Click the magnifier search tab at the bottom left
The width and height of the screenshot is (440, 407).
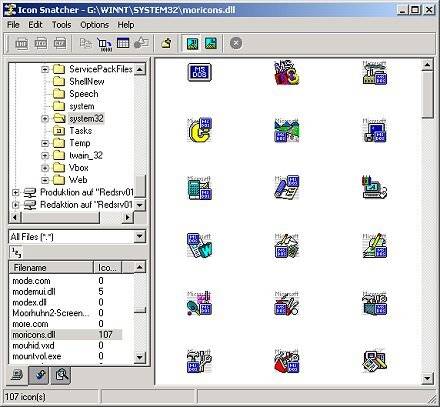pos(61,375)
